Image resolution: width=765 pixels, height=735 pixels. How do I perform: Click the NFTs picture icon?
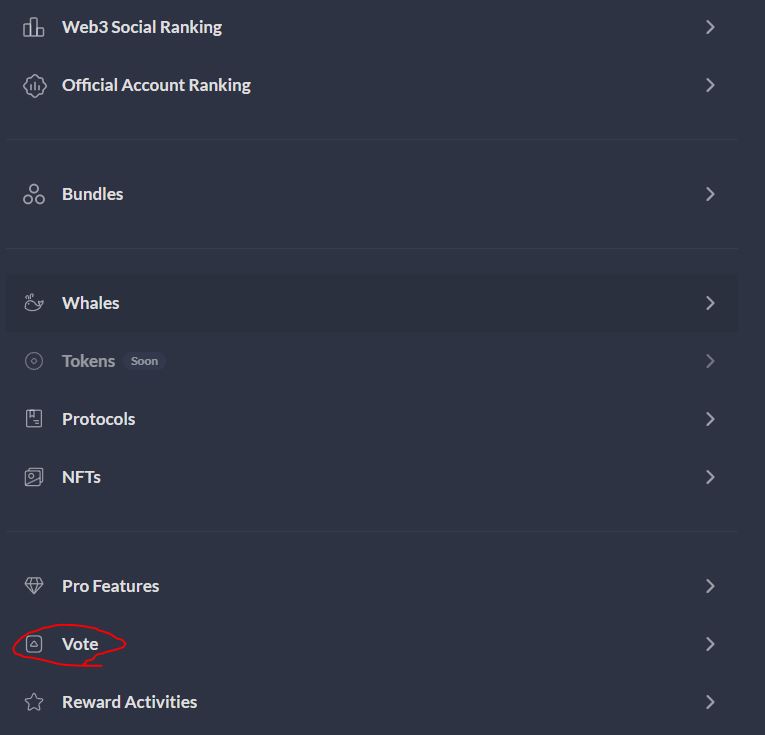34,477
